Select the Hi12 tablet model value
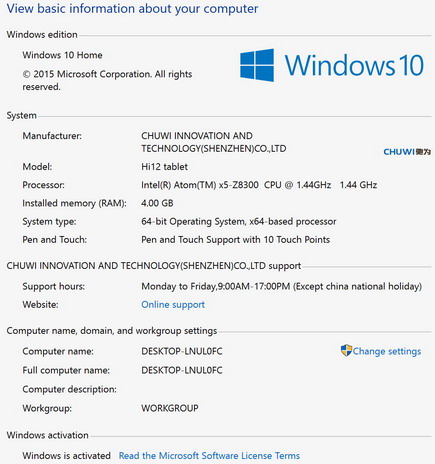The height and width of the screenshot is (464, 435). 164,167
